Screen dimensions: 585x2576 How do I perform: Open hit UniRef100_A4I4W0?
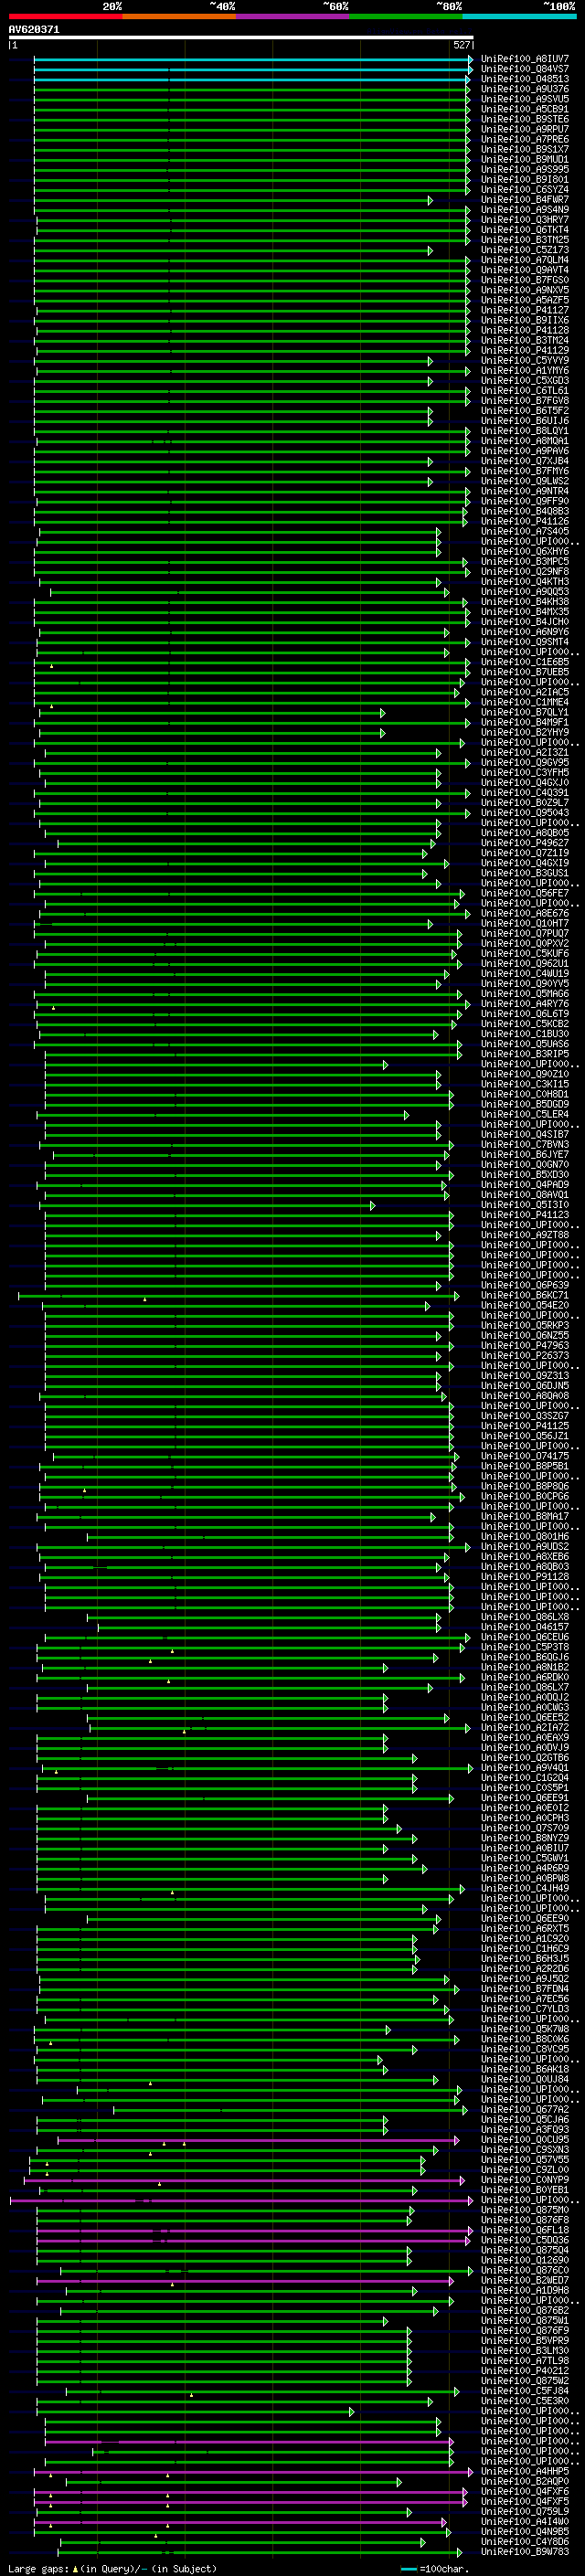coord(525,2521)
